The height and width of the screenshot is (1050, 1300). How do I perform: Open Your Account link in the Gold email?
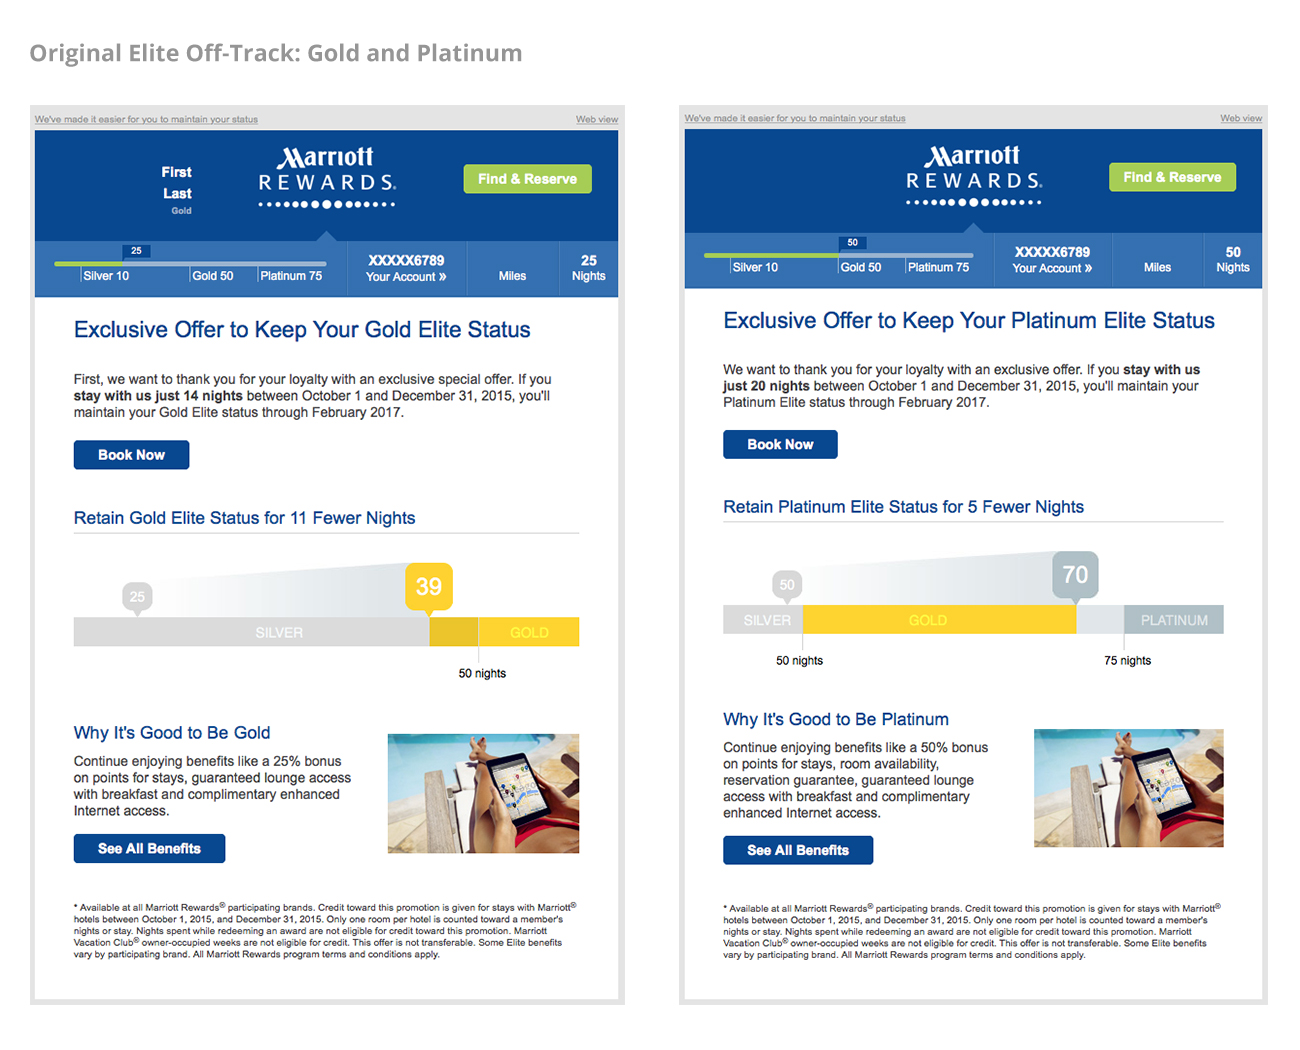[x=406, y=277]
